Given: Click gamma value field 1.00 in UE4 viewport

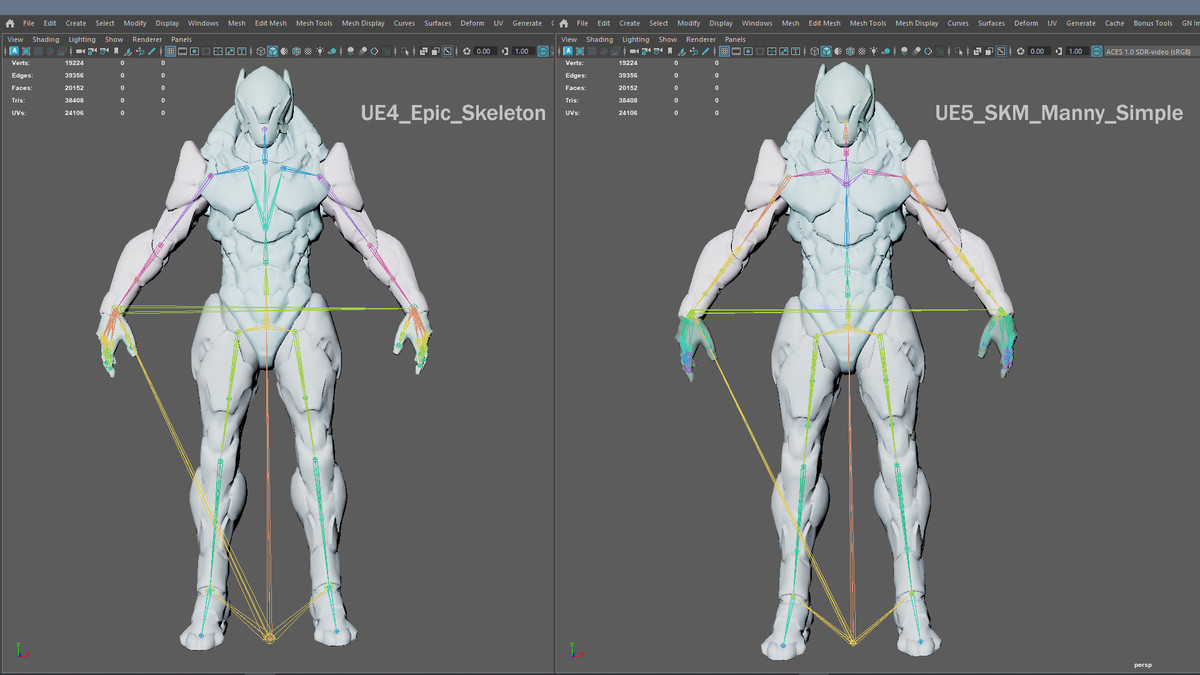Looking at the screenshot, I should (x=523, y=51).
